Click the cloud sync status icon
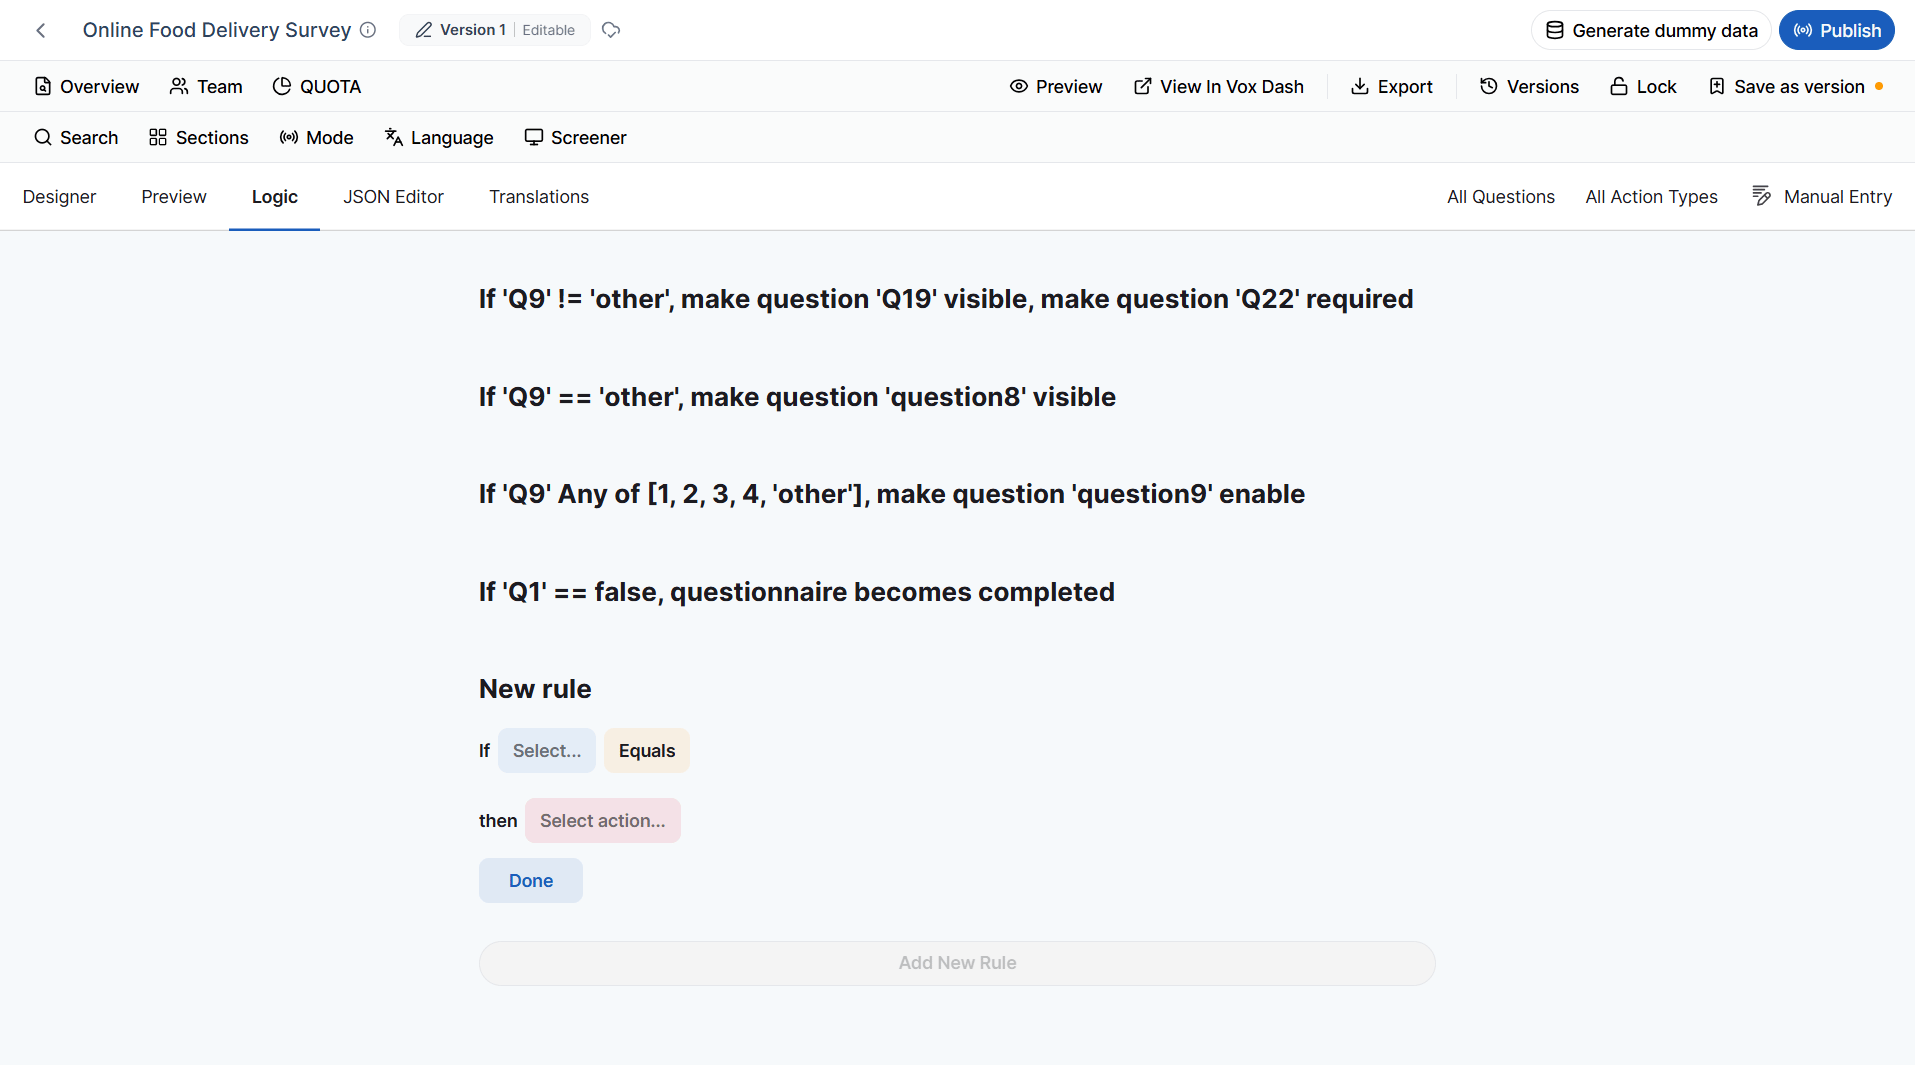The image size is (1915, 1065). [611, 30]
